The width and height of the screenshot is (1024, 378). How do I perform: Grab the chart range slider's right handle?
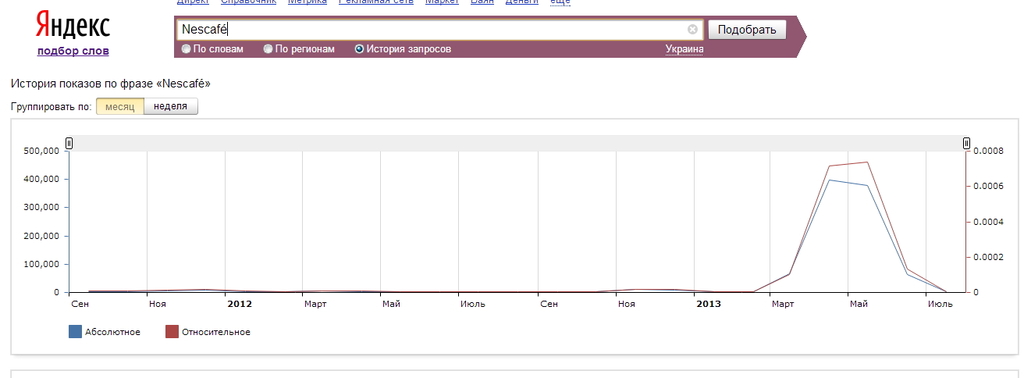point(967,143)
